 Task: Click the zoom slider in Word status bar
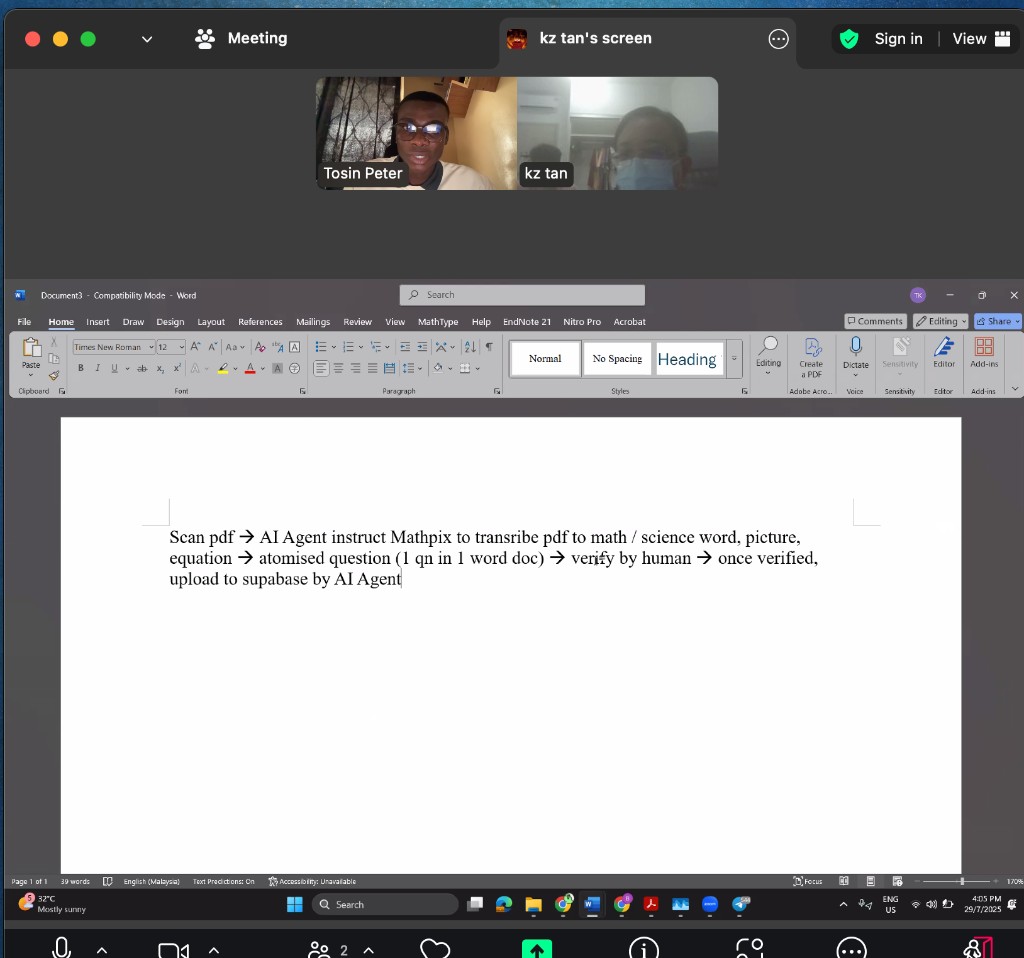(x=956, y=881)
